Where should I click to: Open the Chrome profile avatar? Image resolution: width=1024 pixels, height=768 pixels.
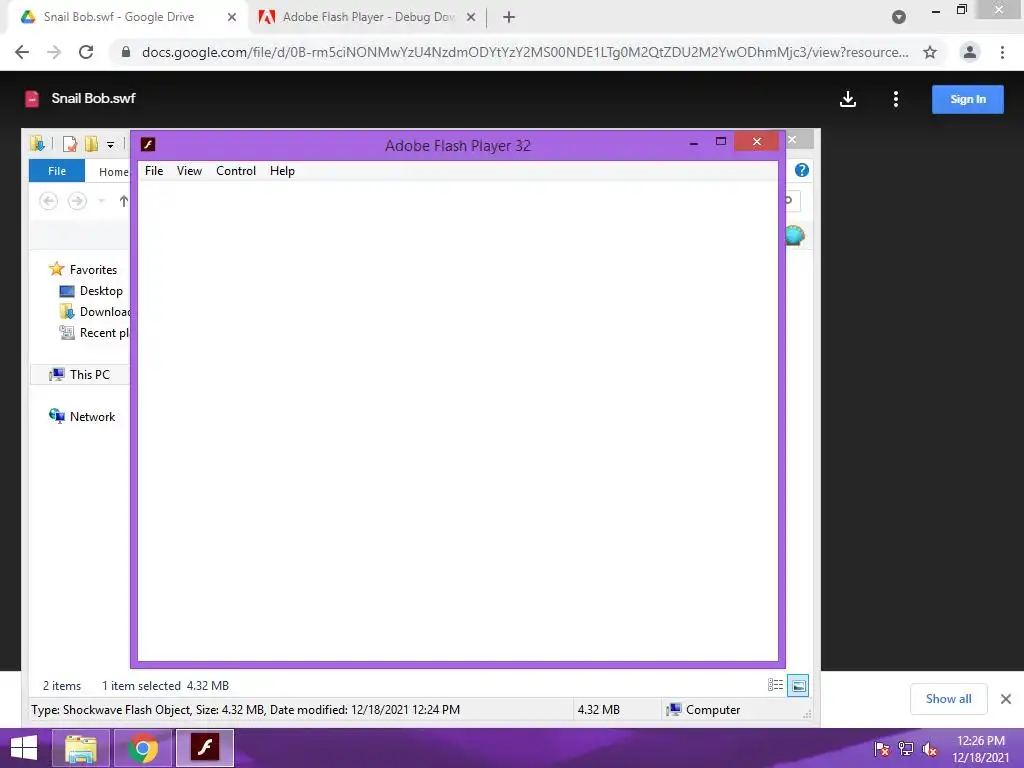[x=970, y=52]
